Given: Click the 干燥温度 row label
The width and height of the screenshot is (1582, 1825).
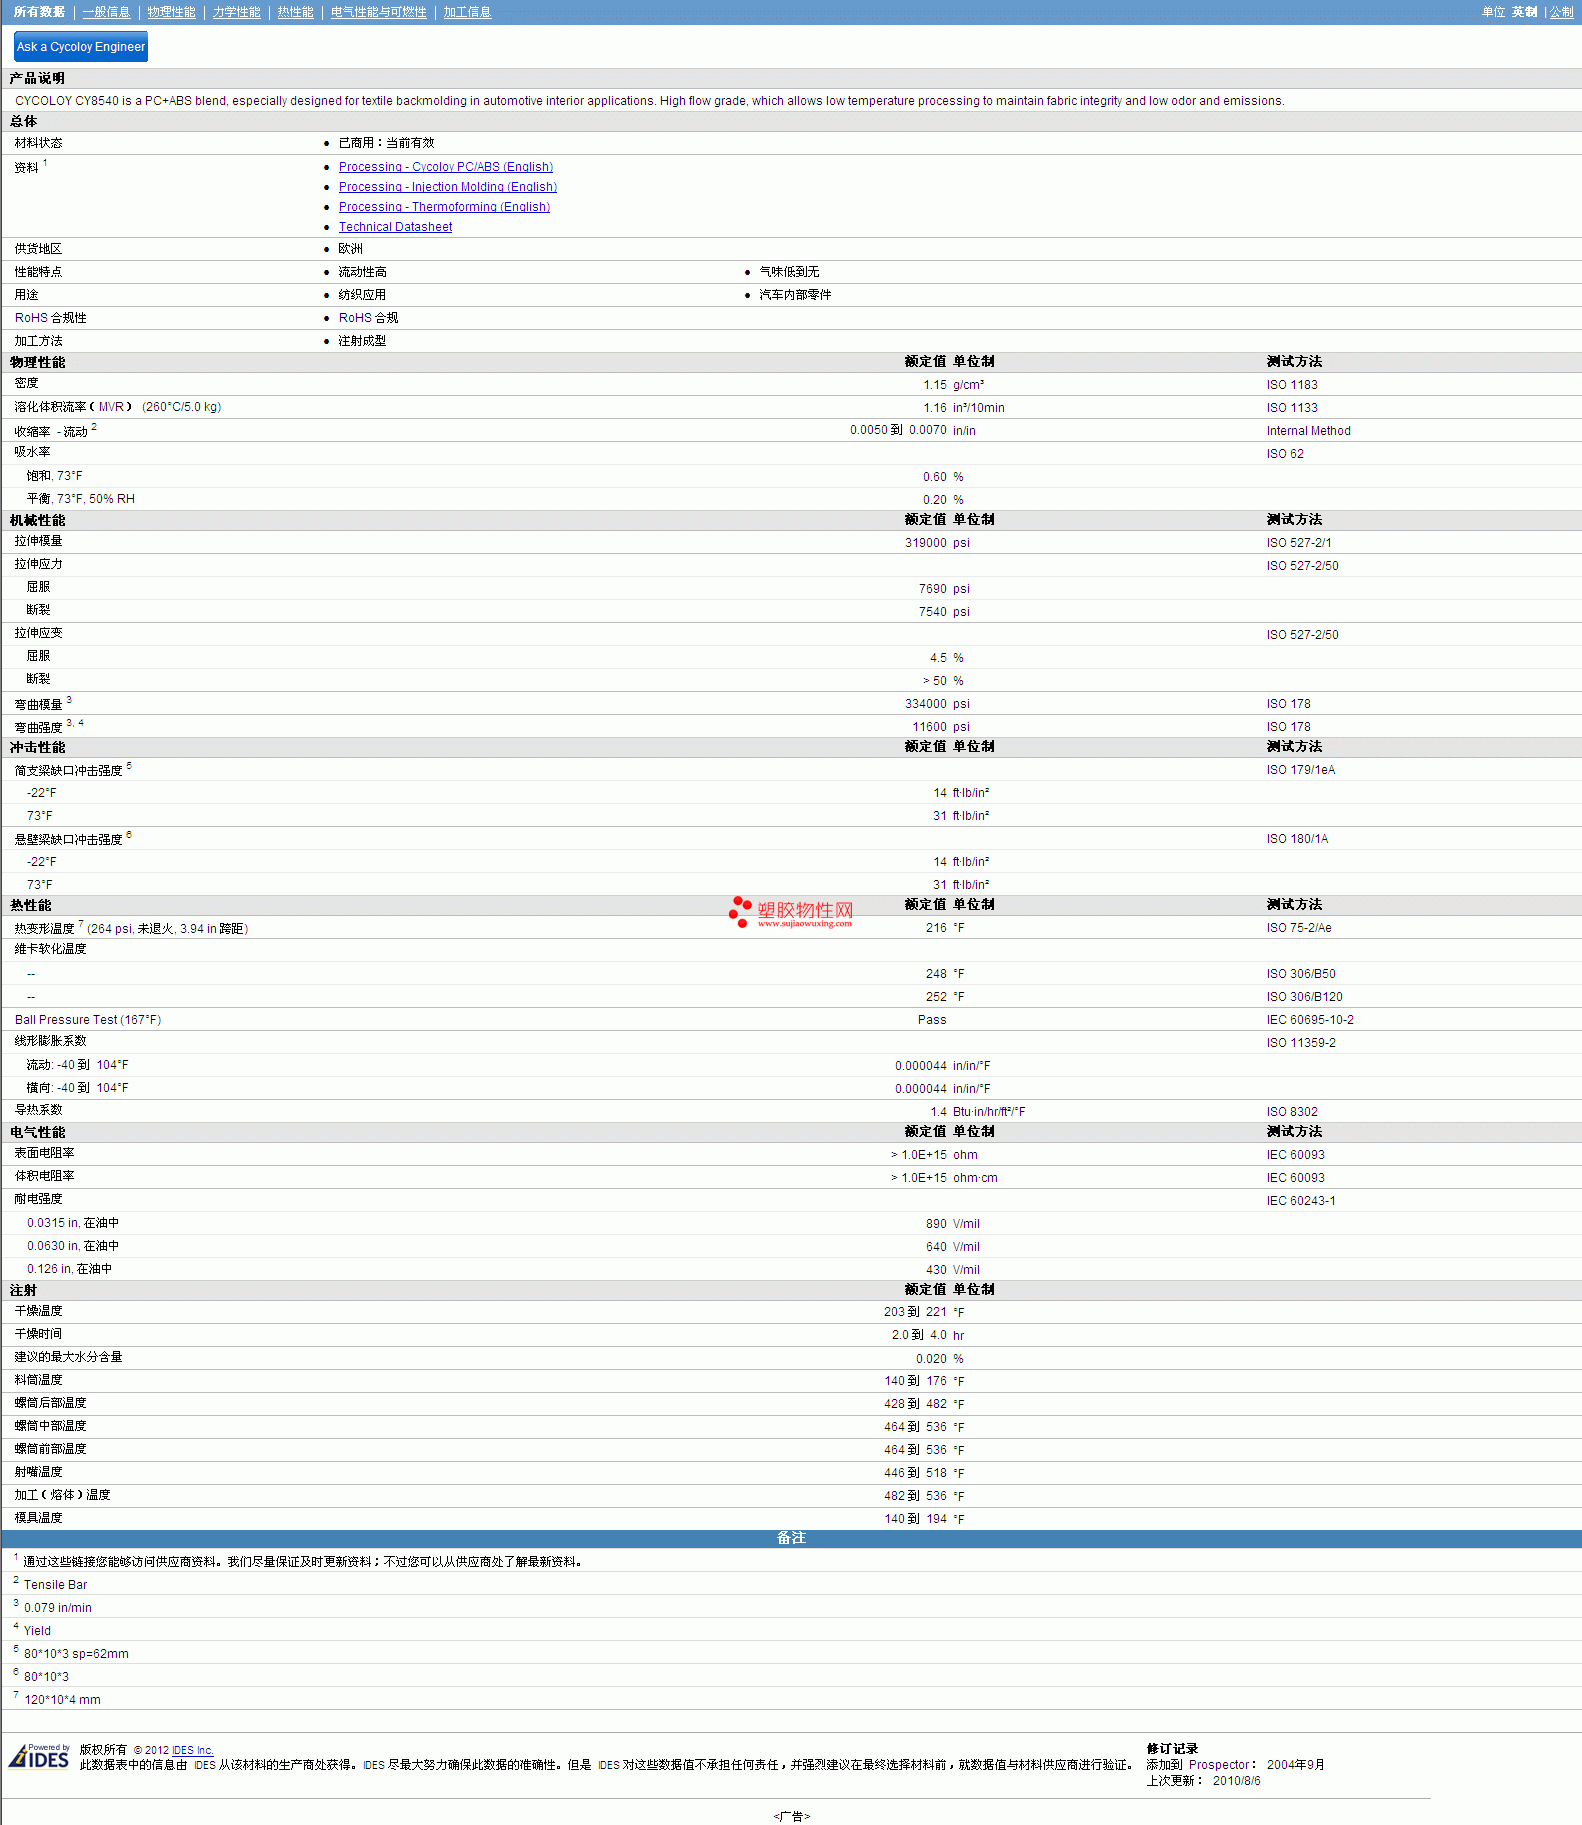Looking at the screenshot, I should click(x=38, y=1311).
